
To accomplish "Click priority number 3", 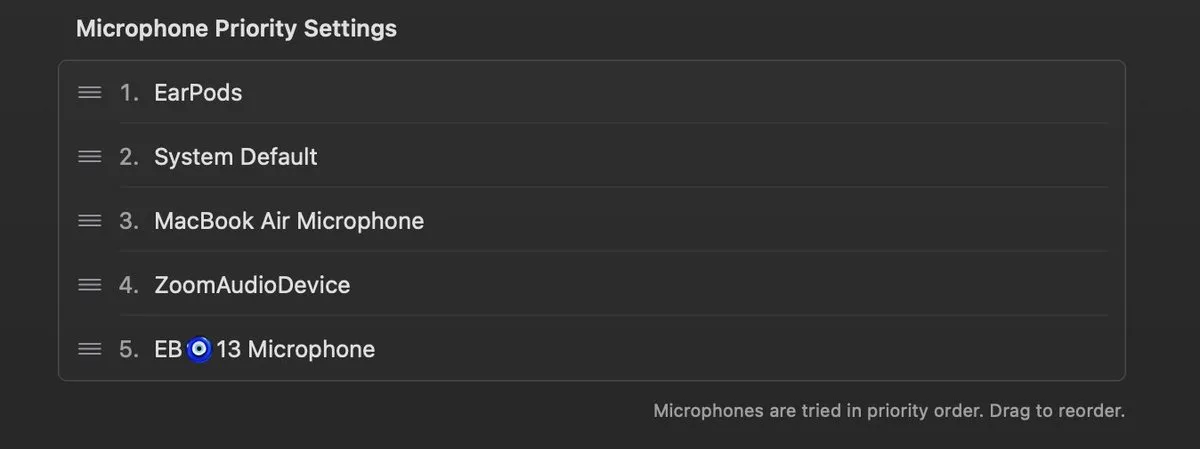I will 129,221.
